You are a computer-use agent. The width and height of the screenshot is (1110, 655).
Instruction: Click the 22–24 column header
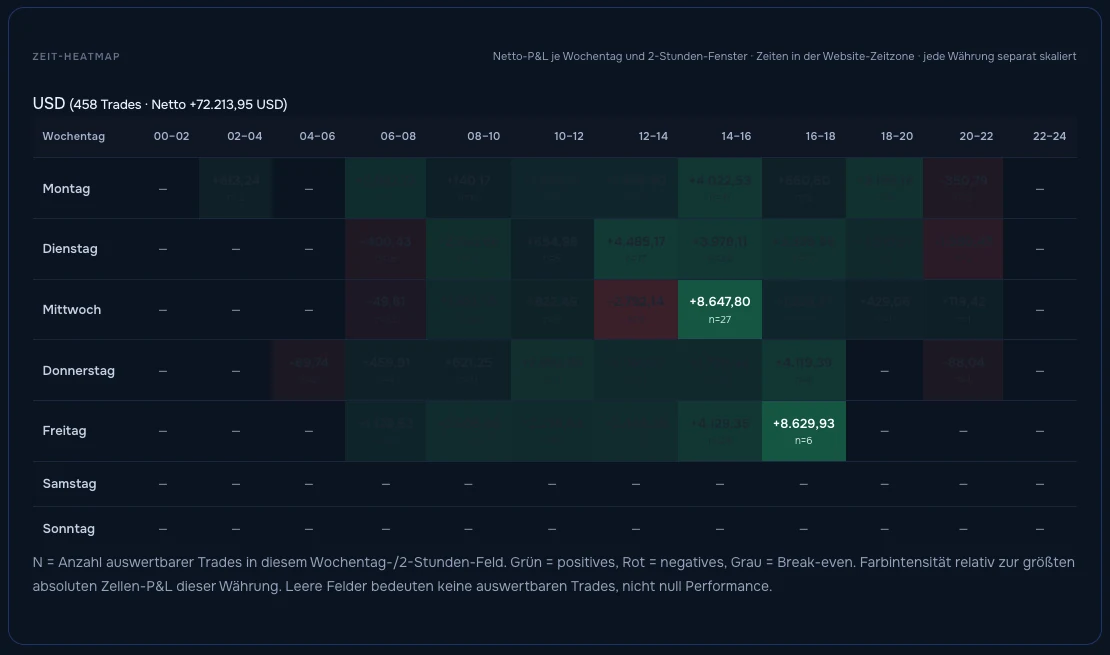[1049, 136]
